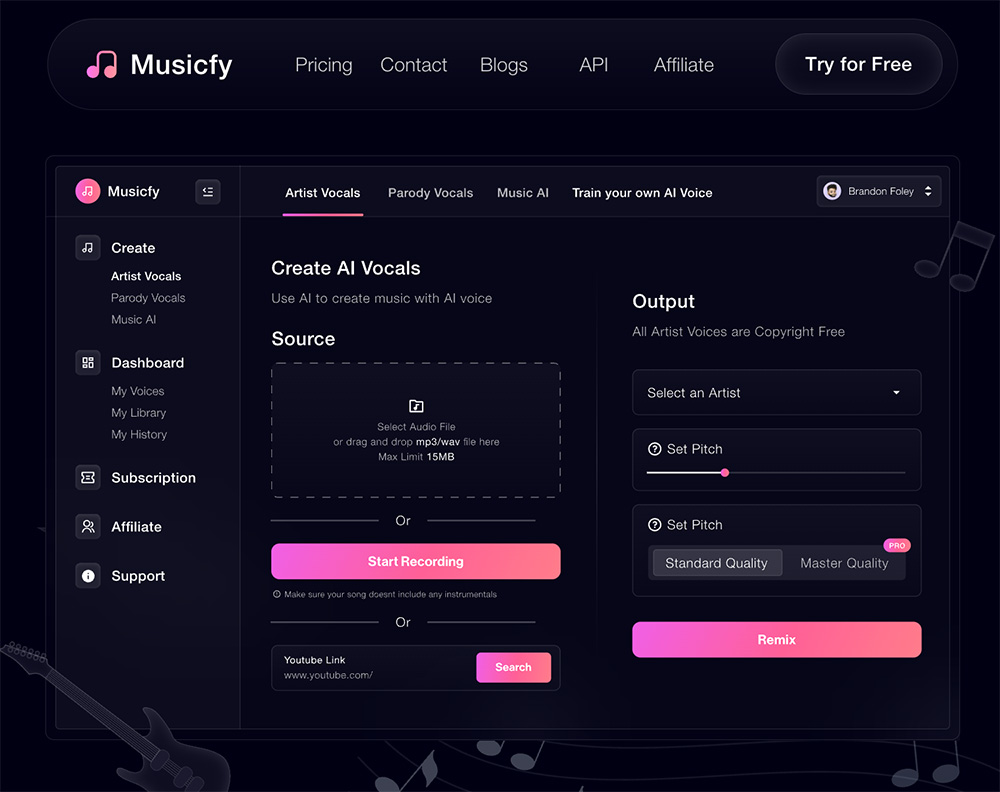Viewport: 1000px width, 792px height.
Task: Click the round Musicfy sidebar logo icon
Action: tap(88, 191)
